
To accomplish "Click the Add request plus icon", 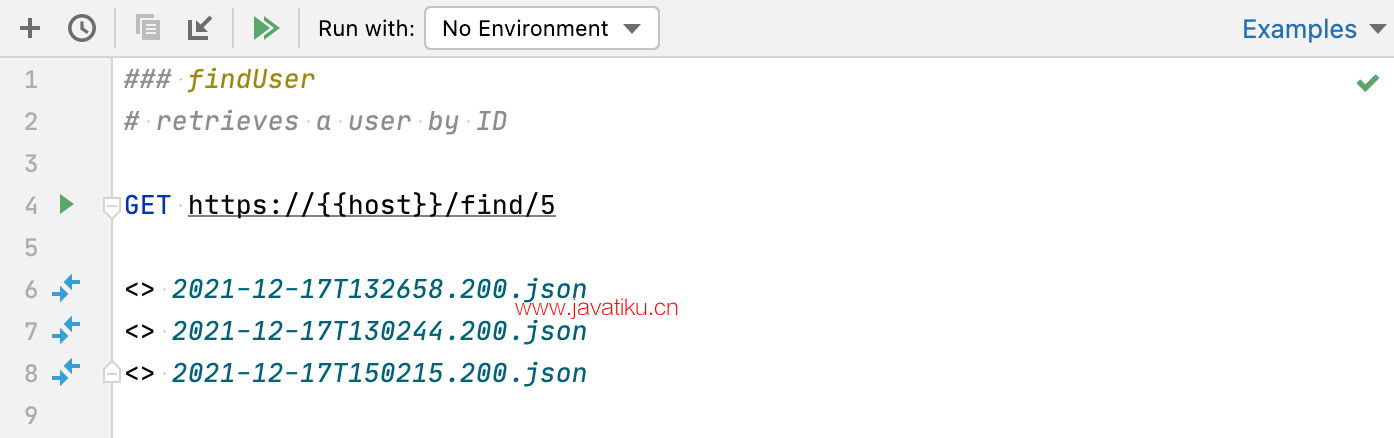I will [31, 28].
